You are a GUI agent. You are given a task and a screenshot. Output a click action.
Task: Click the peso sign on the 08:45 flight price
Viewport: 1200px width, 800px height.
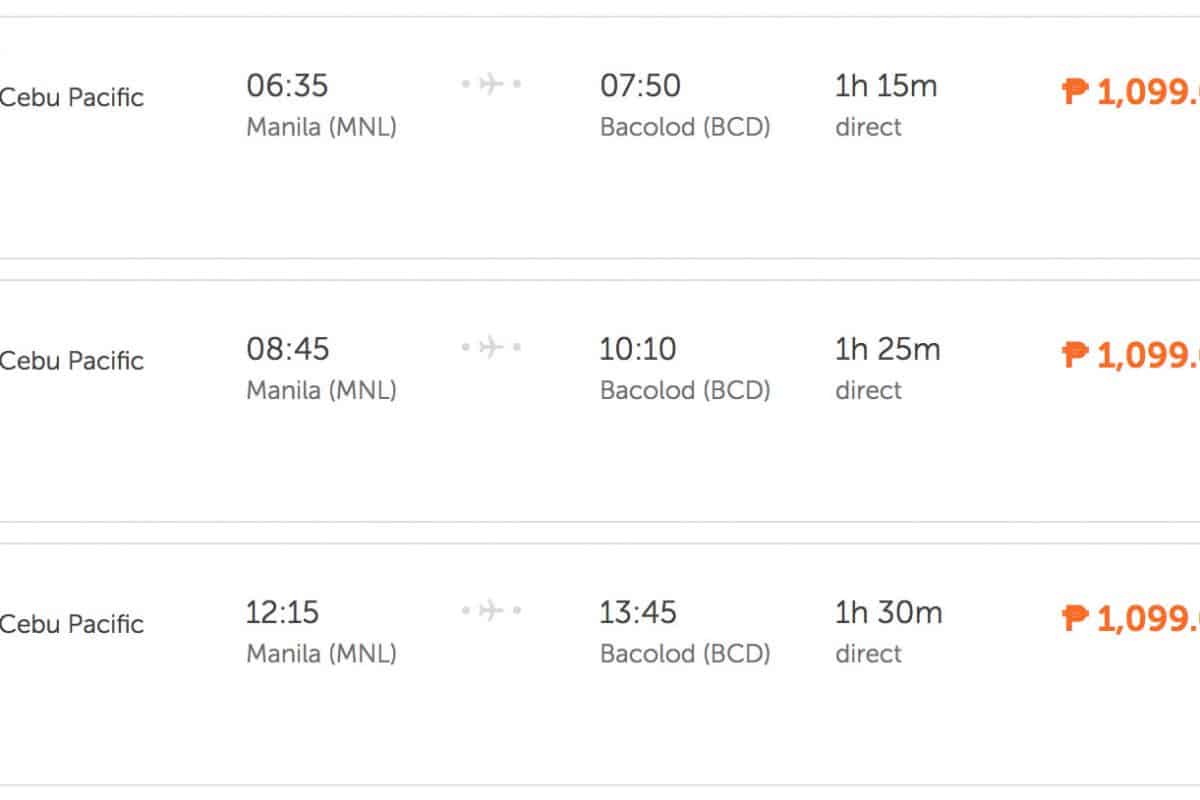point(1075,355)
